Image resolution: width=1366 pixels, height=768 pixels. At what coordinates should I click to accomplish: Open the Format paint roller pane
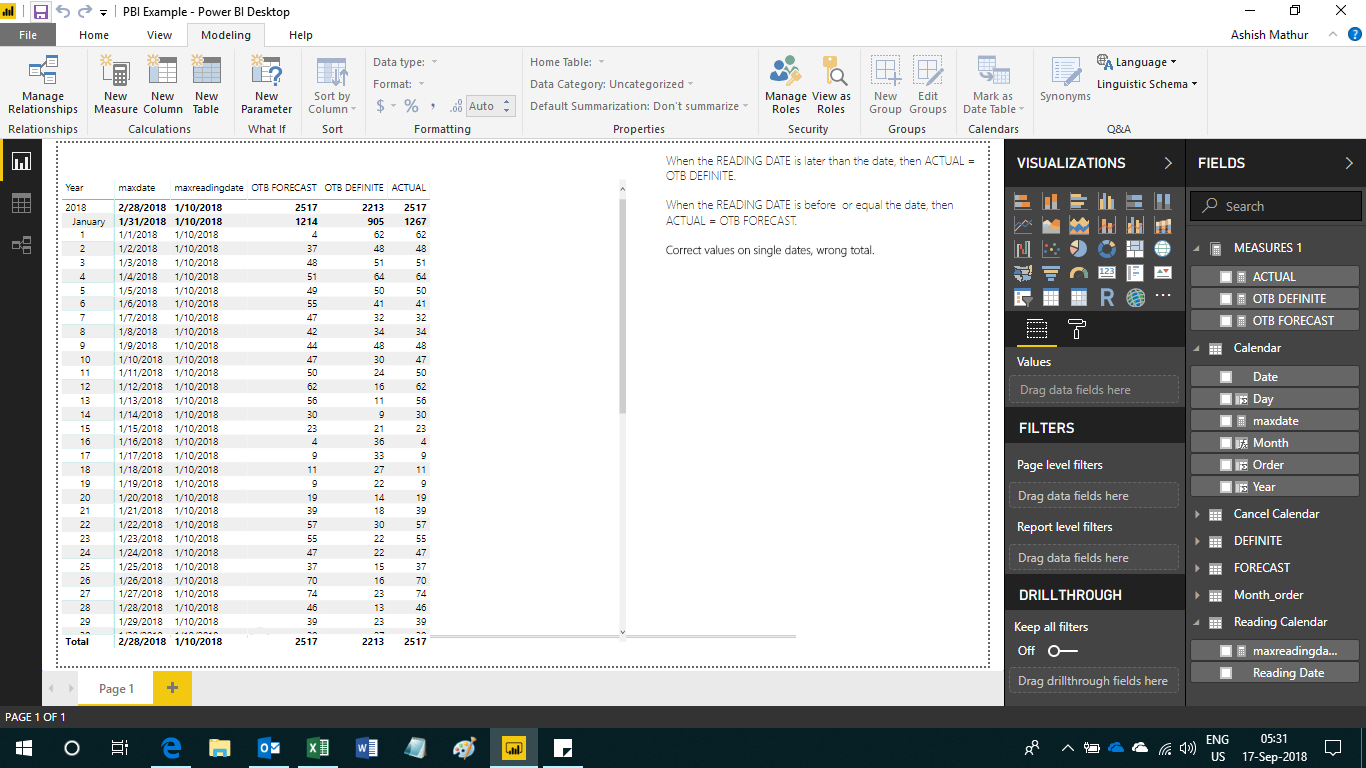pos(1077,329)
